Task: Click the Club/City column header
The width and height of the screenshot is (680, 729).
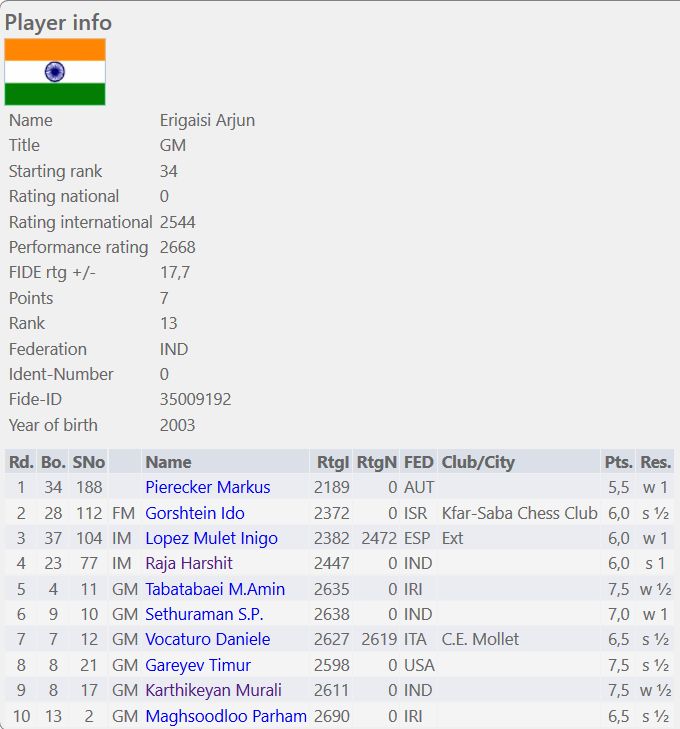Action: click(478, 462)
